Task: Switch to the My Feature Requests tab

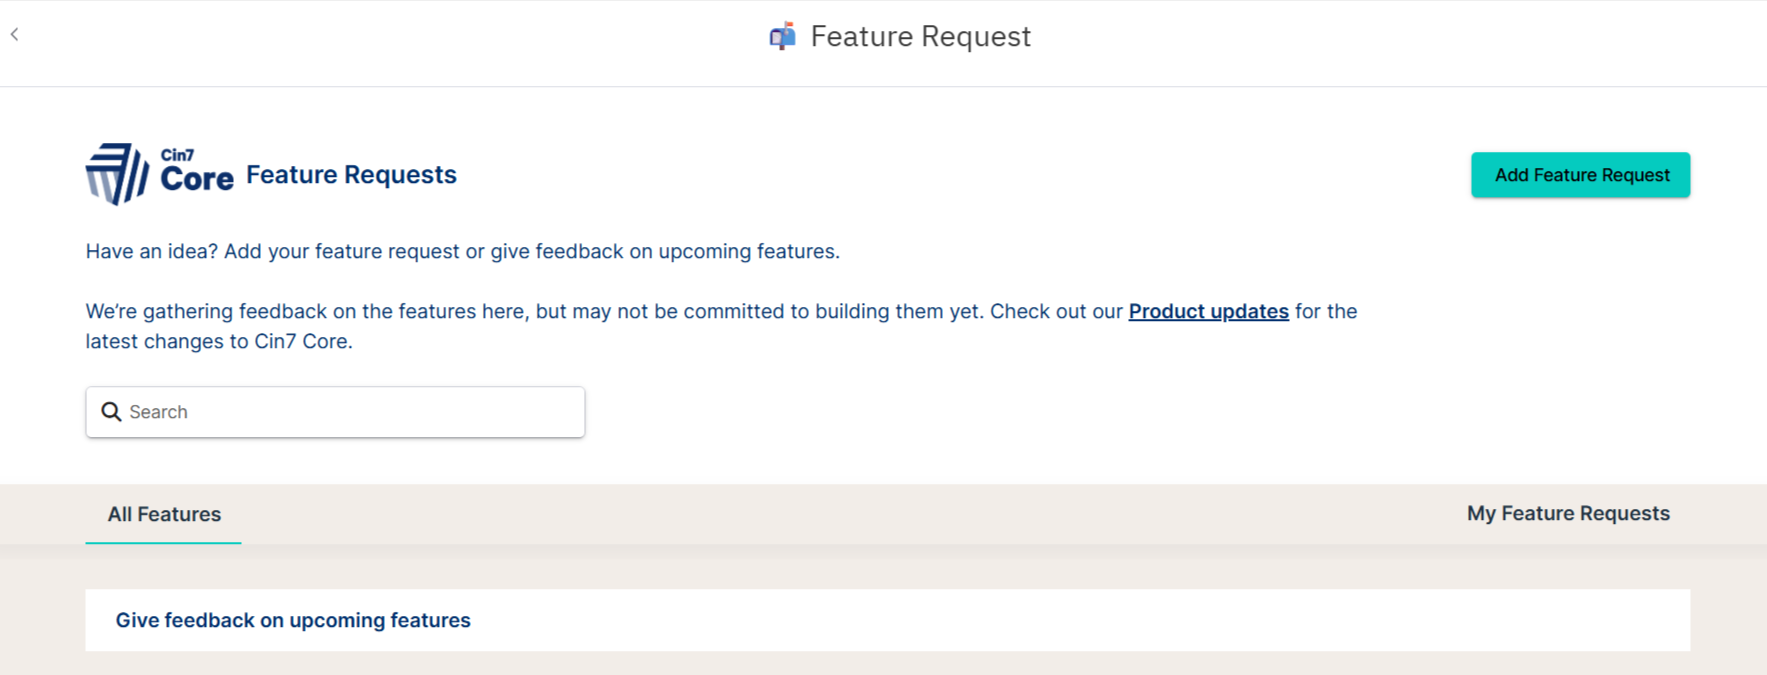Action: tap(1568, 513)
